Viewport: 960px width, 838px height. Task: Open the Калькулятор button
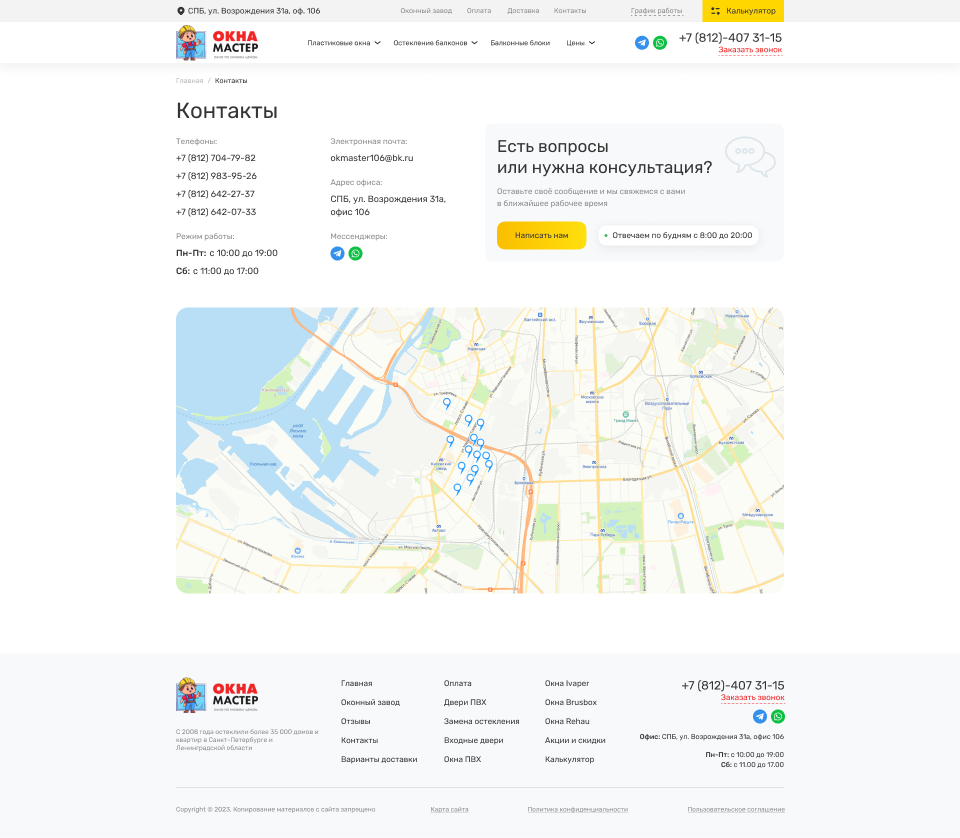point(743,11)
